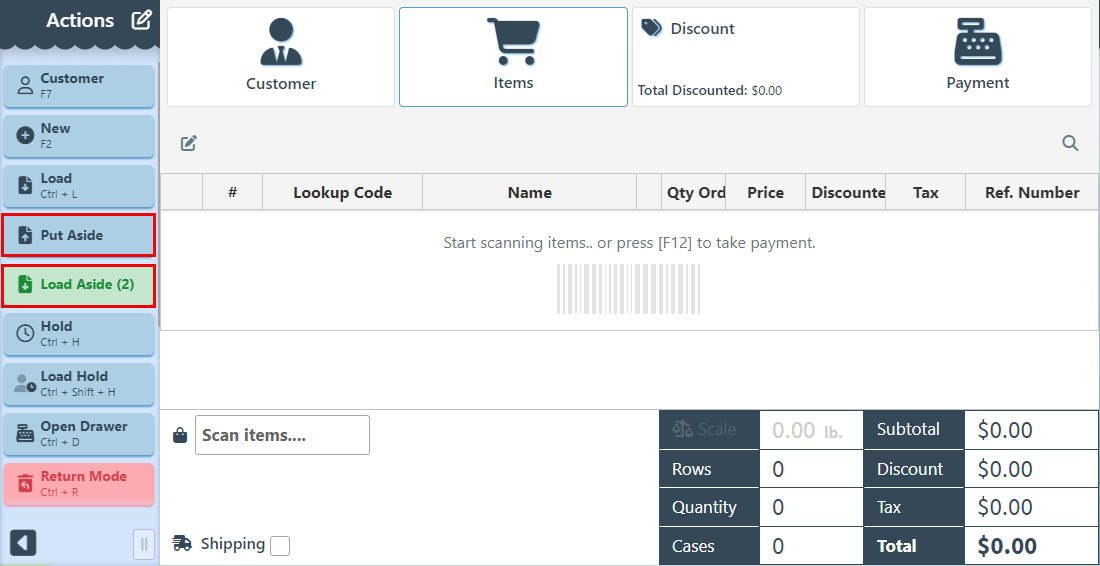Screen dimensions: 1100x566
Task: Click the Put Aside button
Action: [79, 235]
